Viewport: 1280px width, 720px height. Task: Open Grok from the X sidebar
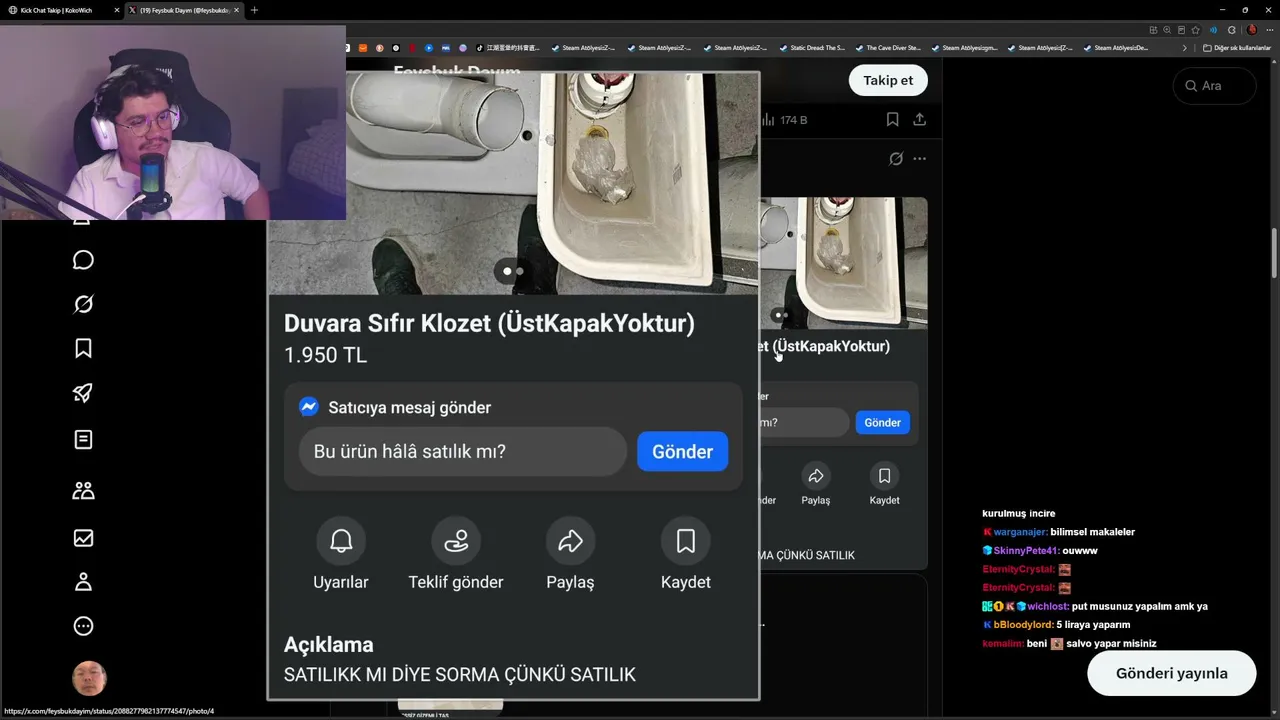[83, 304]
